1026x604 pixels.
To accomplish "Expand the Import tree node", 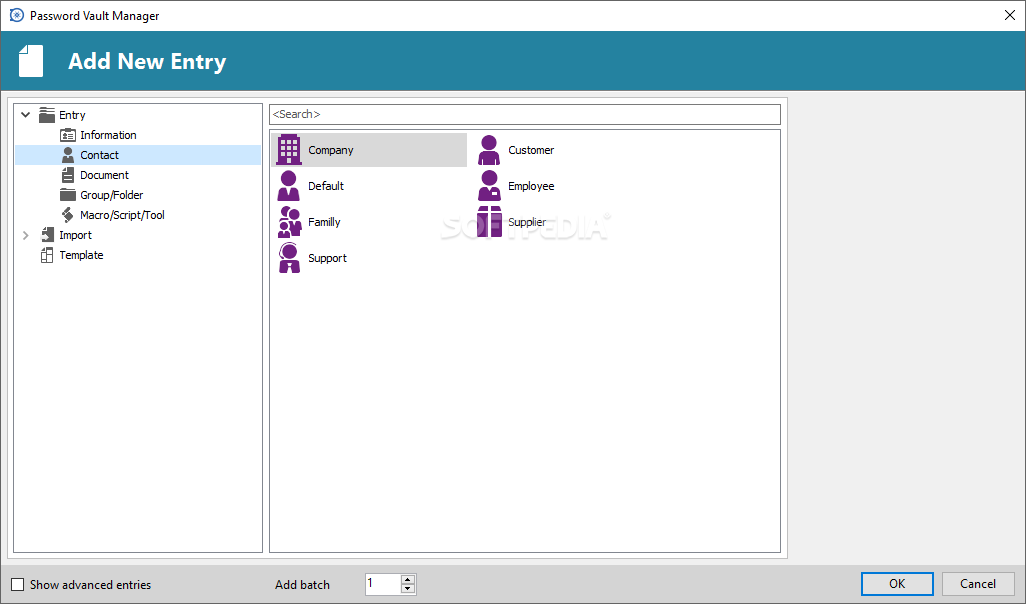I will tap(26, 235).
